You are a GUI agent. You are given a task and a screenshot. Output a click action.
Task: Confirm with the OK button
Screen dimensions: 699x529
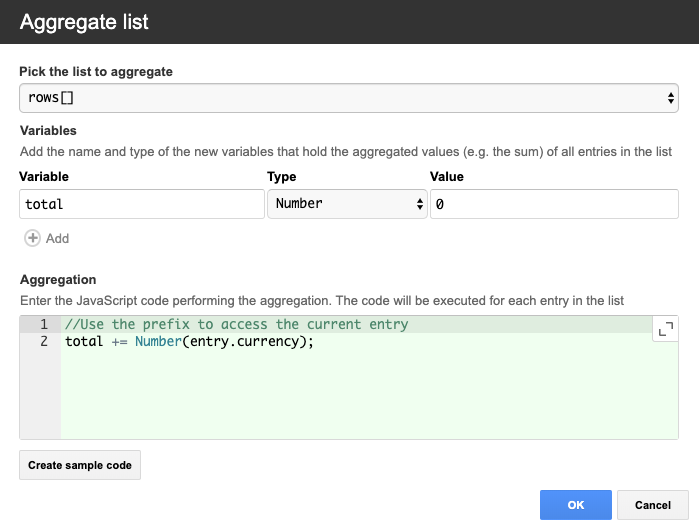pos(576,505)
